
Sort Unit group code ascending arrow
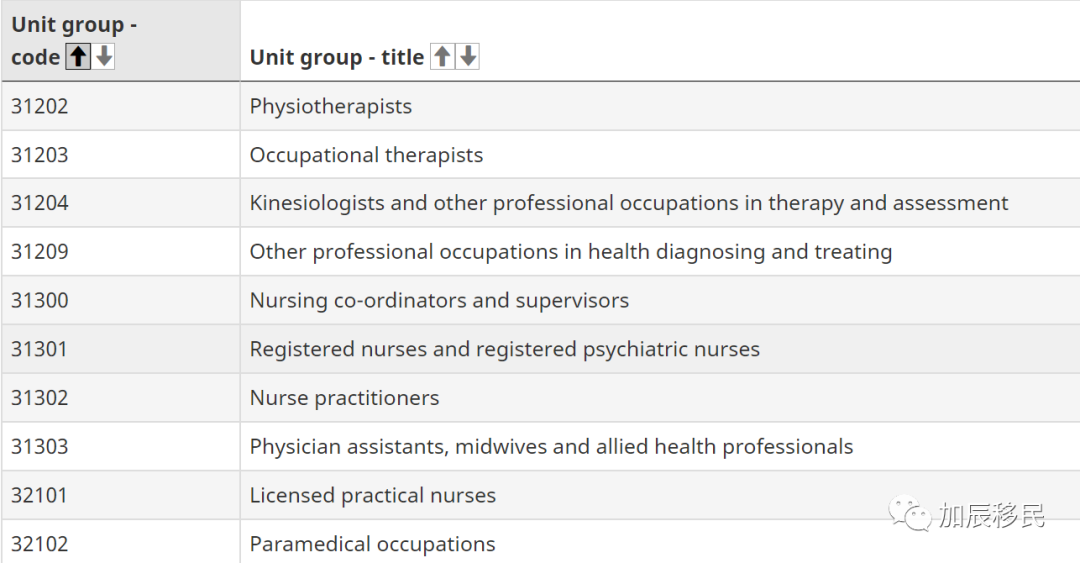(78, 57)
